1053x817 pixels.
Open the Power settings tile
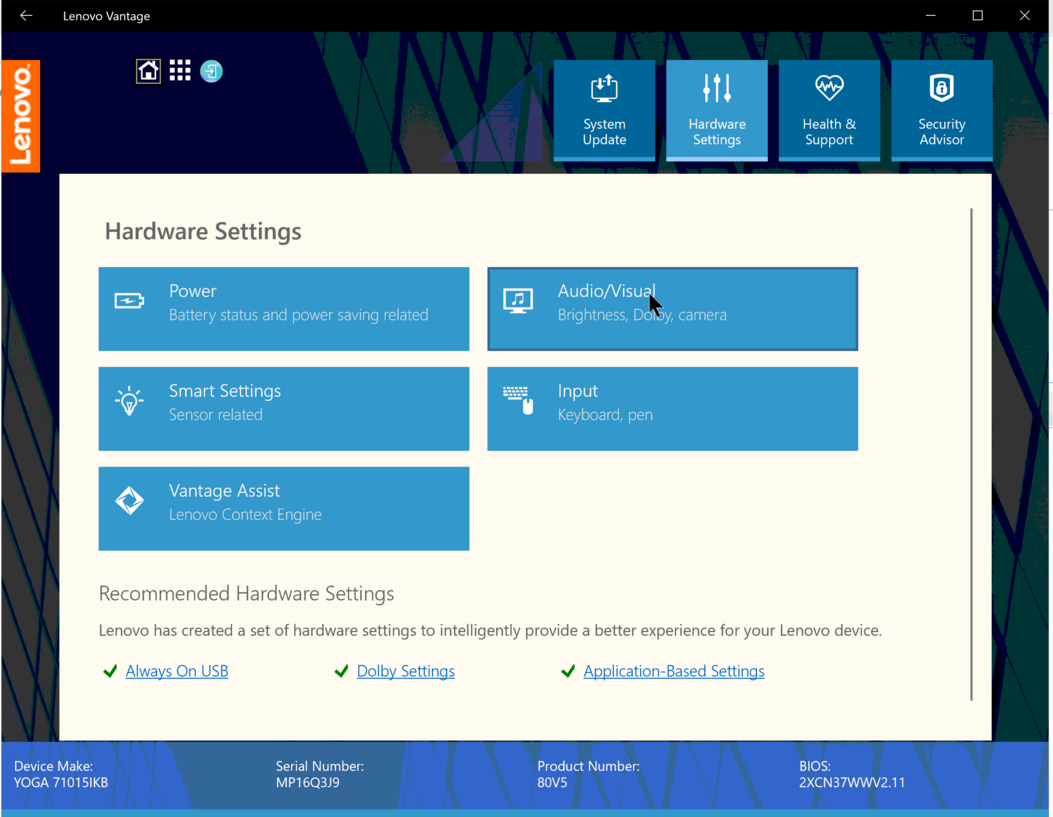[284, 309]
